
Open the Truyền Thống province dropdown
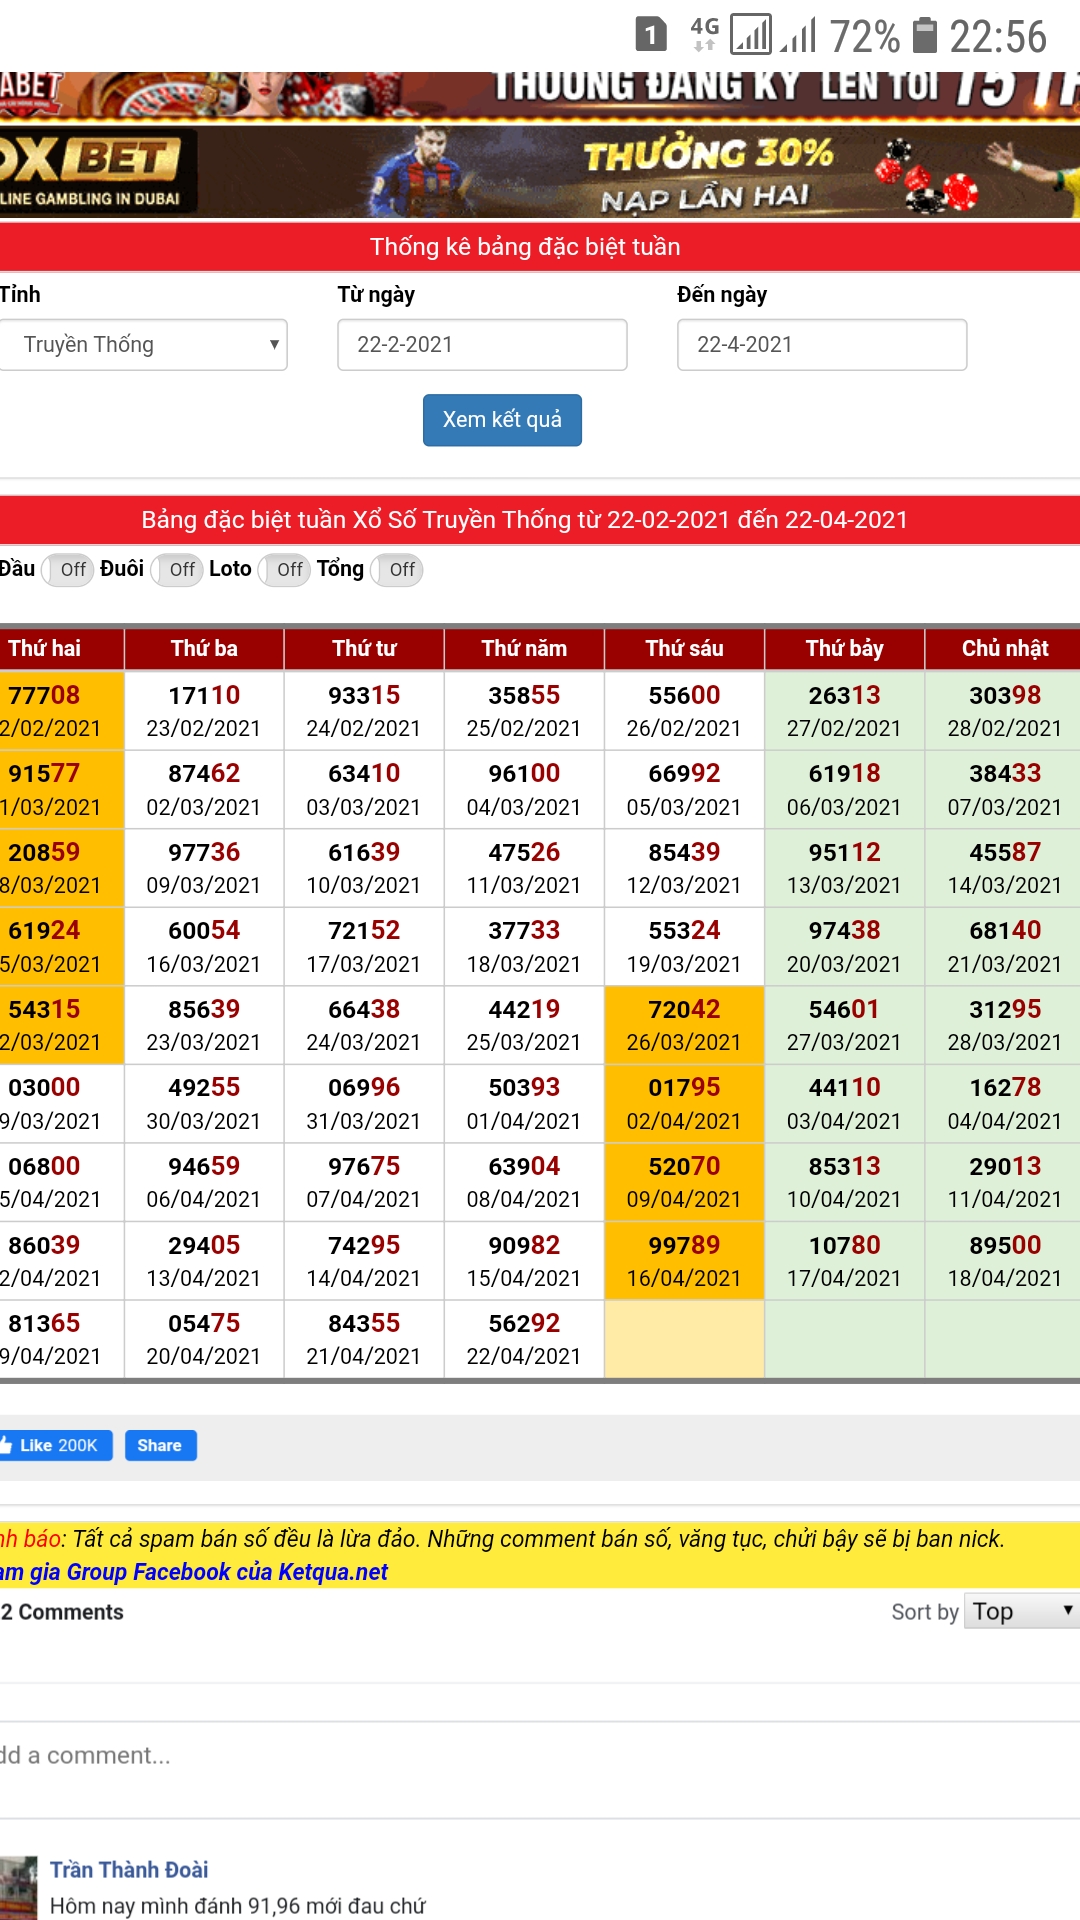click(143, 345)
